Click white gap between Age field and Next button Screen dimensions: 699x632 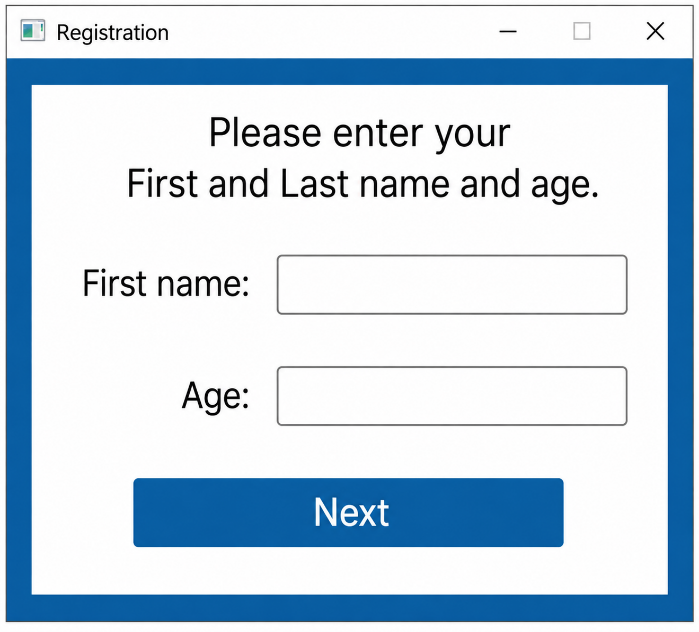point(348,452)
